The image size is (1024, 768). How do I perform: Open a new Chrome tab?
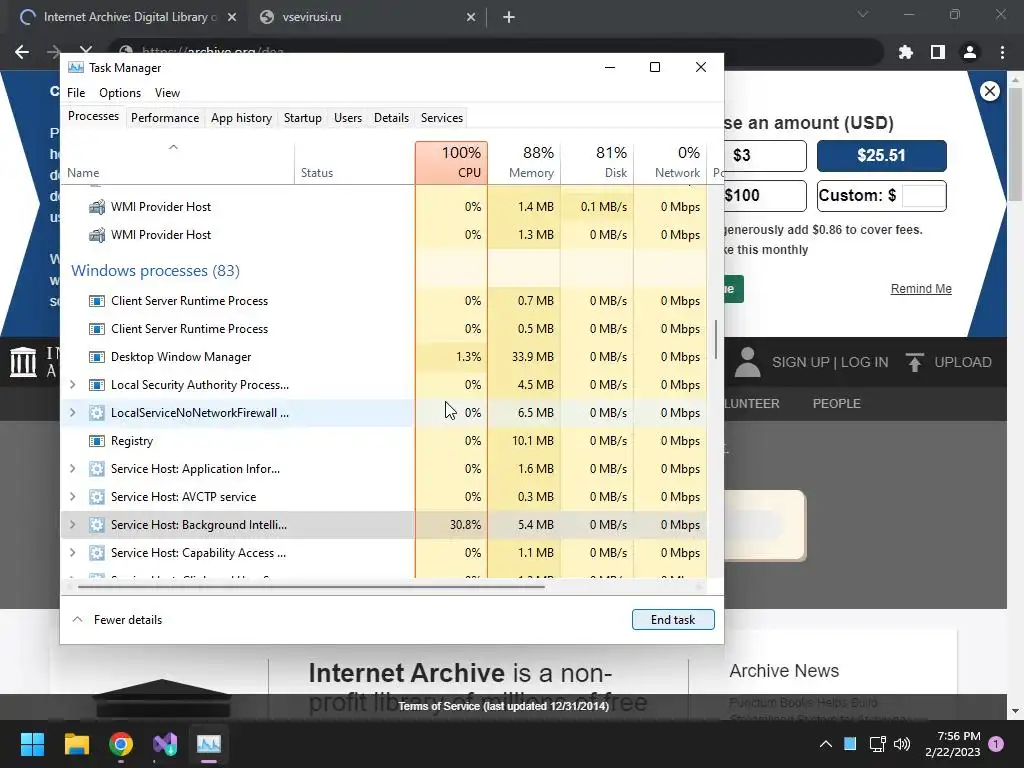[x=509, y=17]
